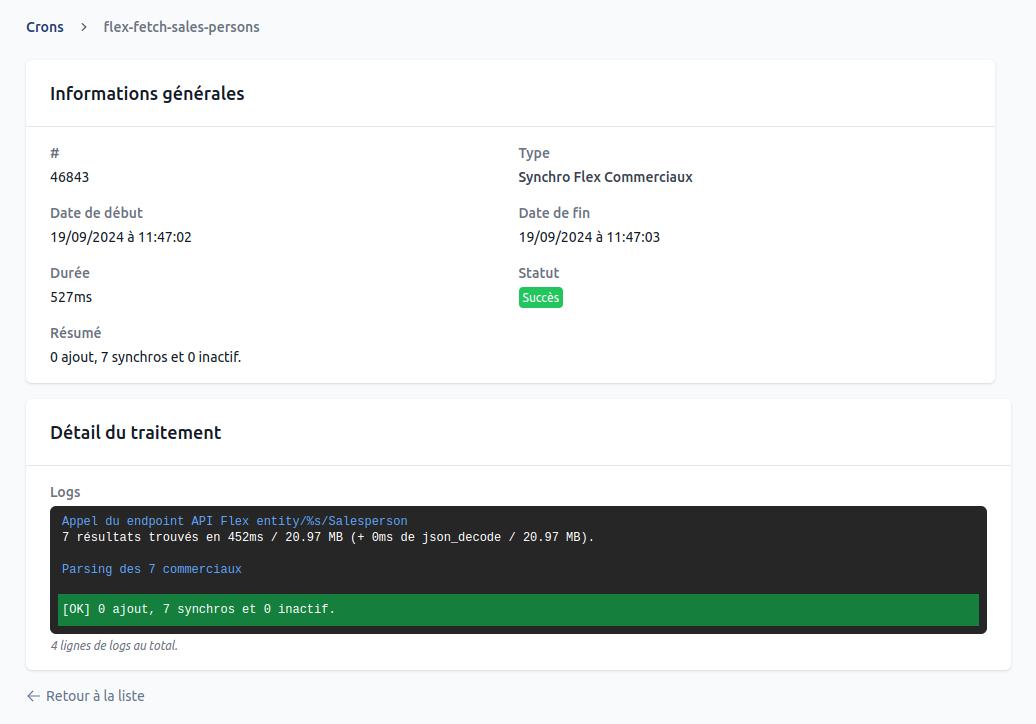
Task: Click the 'Informations générales' heading
Action: (x=147, y=94)
